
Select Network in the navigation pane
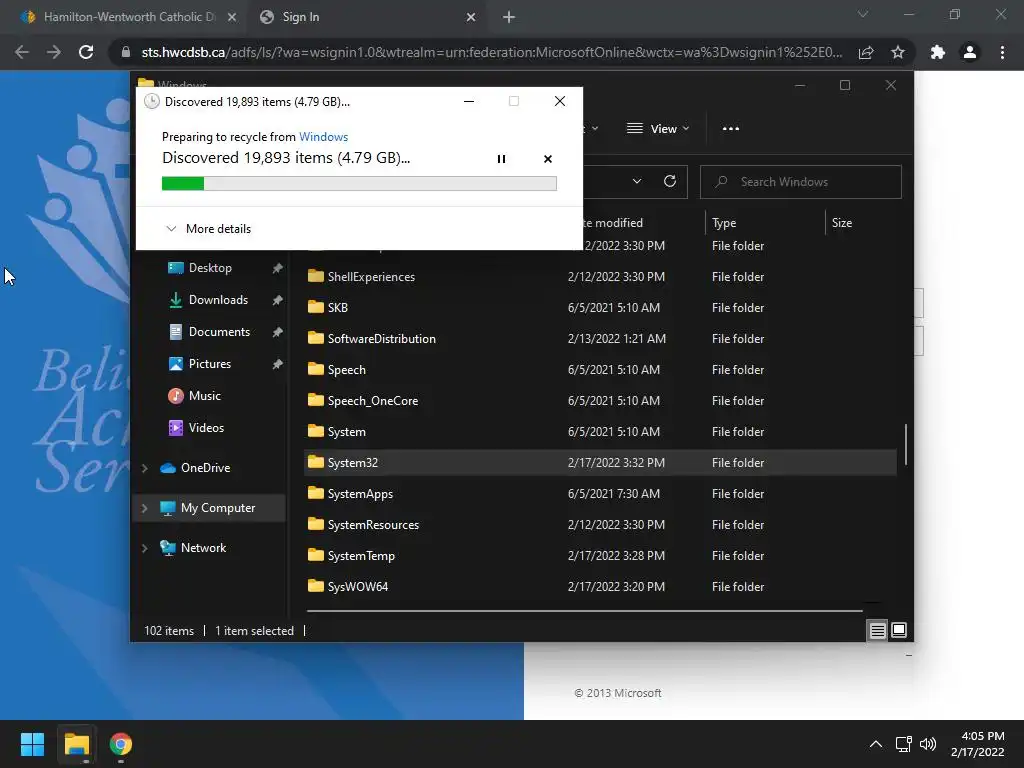203,547
